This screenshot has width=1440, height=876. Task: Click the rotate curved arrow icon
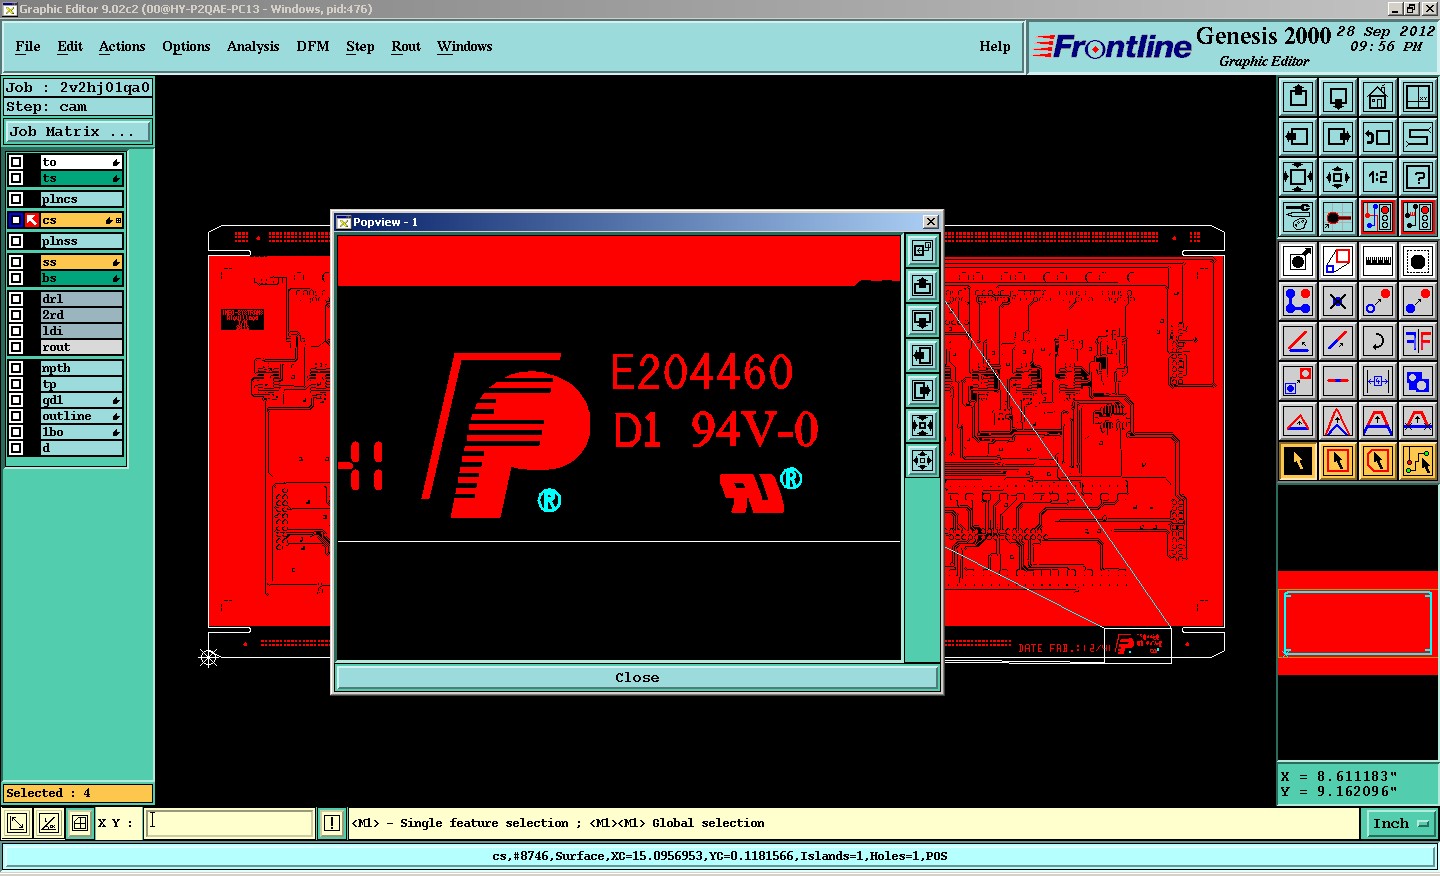coord(1378,341)
